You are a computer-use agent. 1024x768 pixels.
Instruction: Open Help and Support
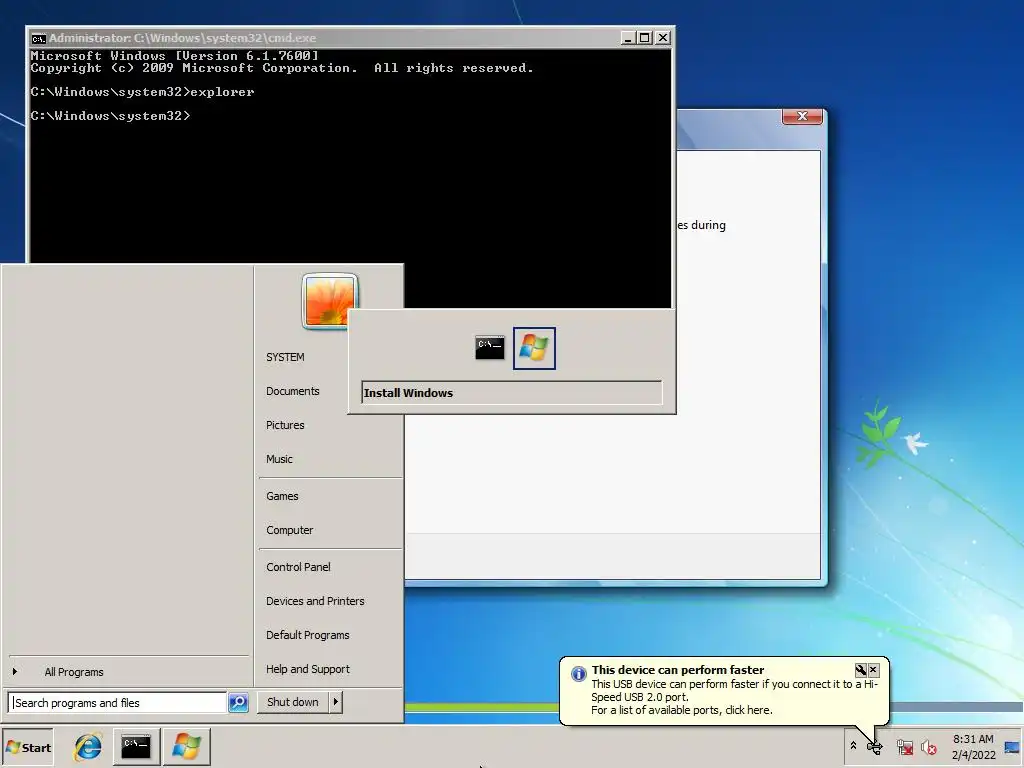[x=308, y=669]
